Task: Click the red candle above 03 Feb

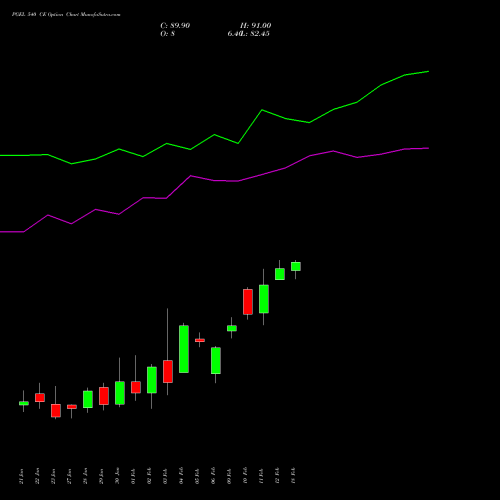Action: (168, 371)
